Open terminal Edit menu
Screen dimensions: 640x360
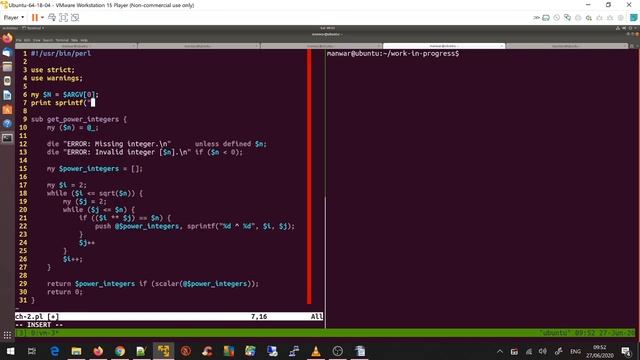(x=27, y=40)
